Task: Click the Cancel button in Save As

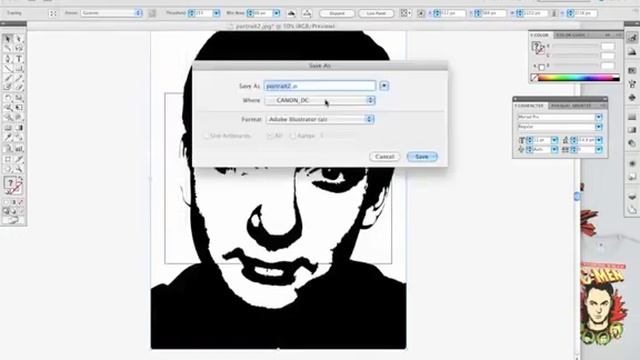Action: pyautogui.click(x=384, y=157)
